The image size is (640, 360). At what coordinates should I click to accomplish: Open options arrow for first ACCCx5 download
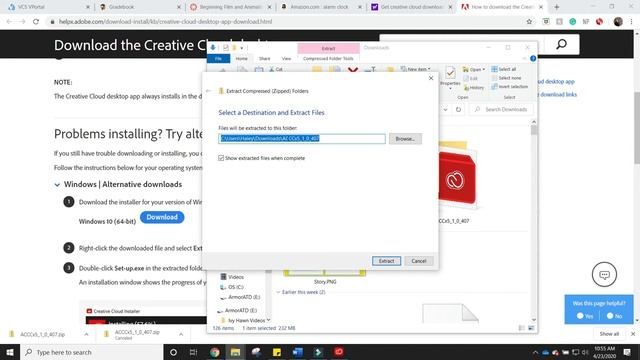86,334
